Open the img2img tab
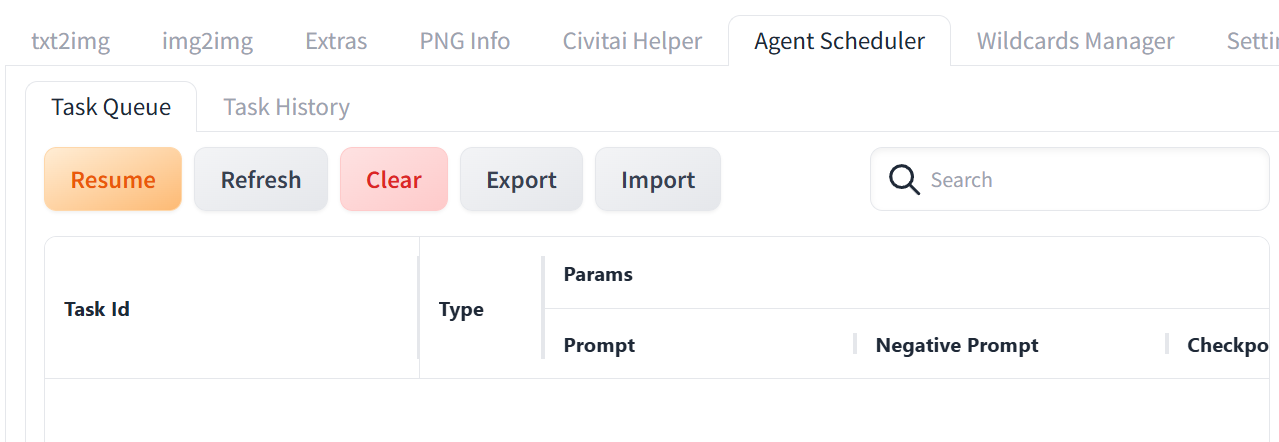 tap(208, 41)
